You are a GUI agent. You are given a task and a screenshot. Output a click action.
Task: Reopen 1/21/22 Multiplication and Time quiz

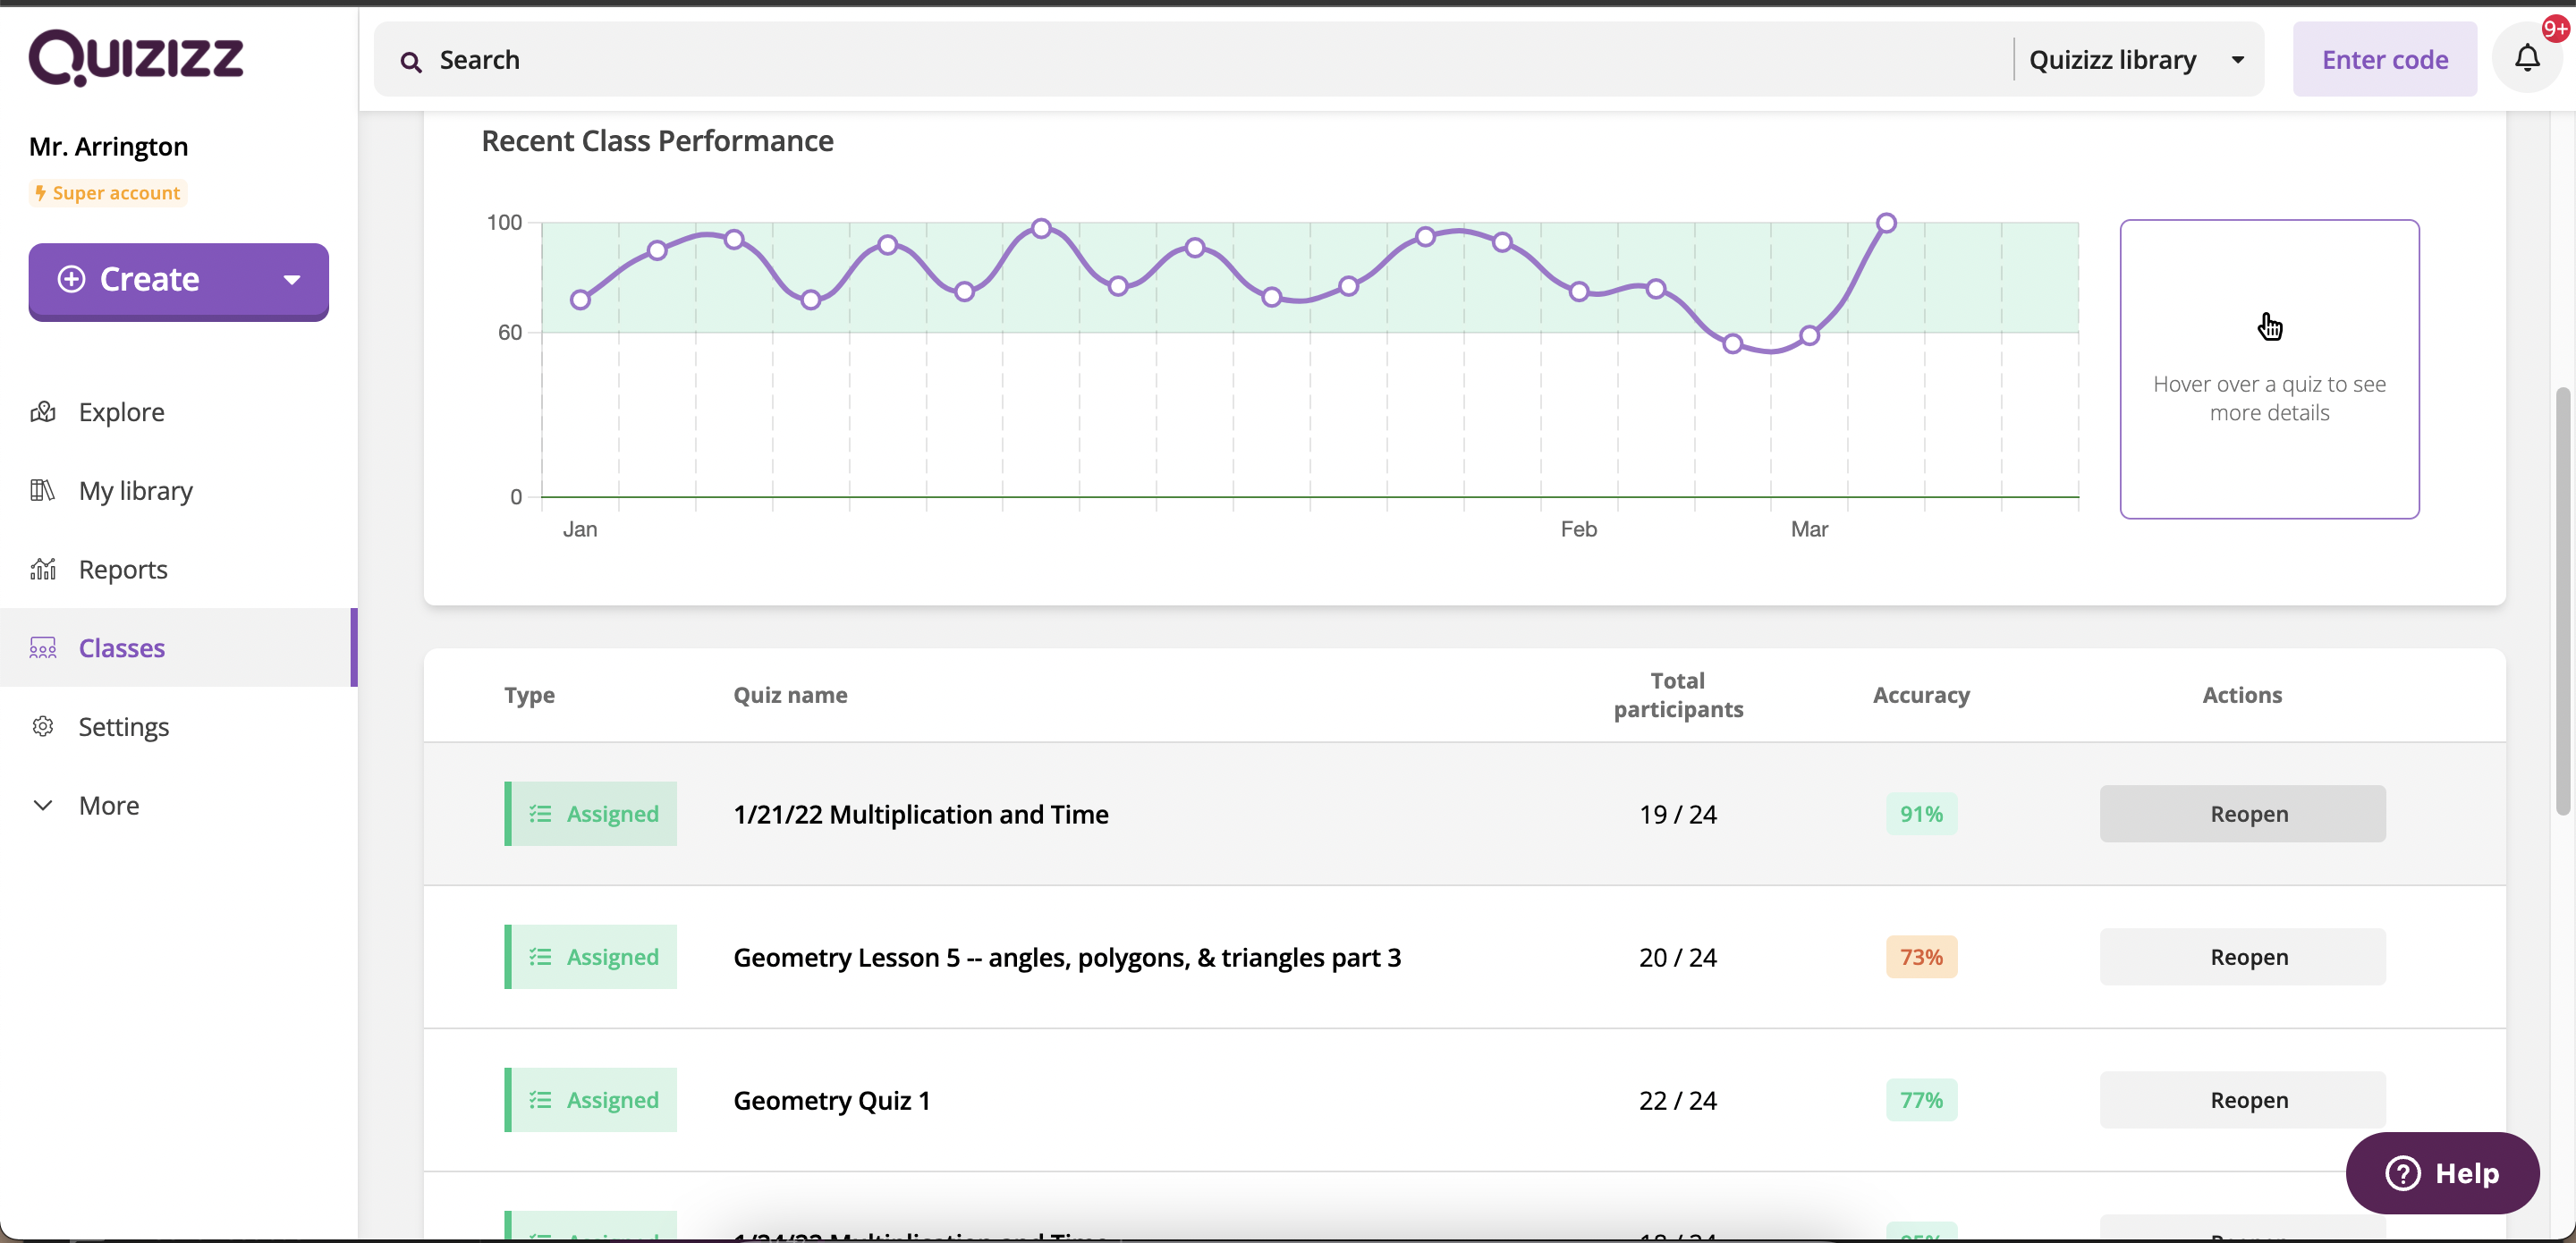point(2242,814)
